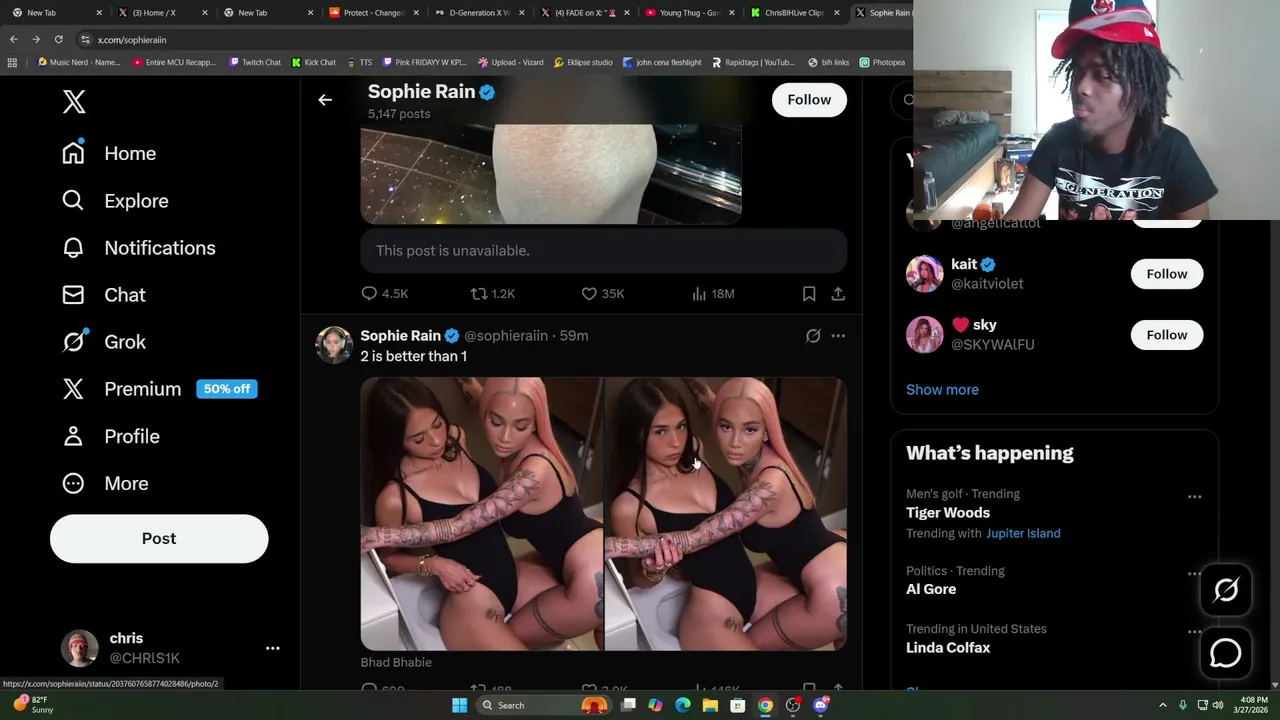Image resolution: width=1280 pixels, height=720 pixels.
Task: Follow sky @SKYWAlFU
Action: (x=1167, y=335)
